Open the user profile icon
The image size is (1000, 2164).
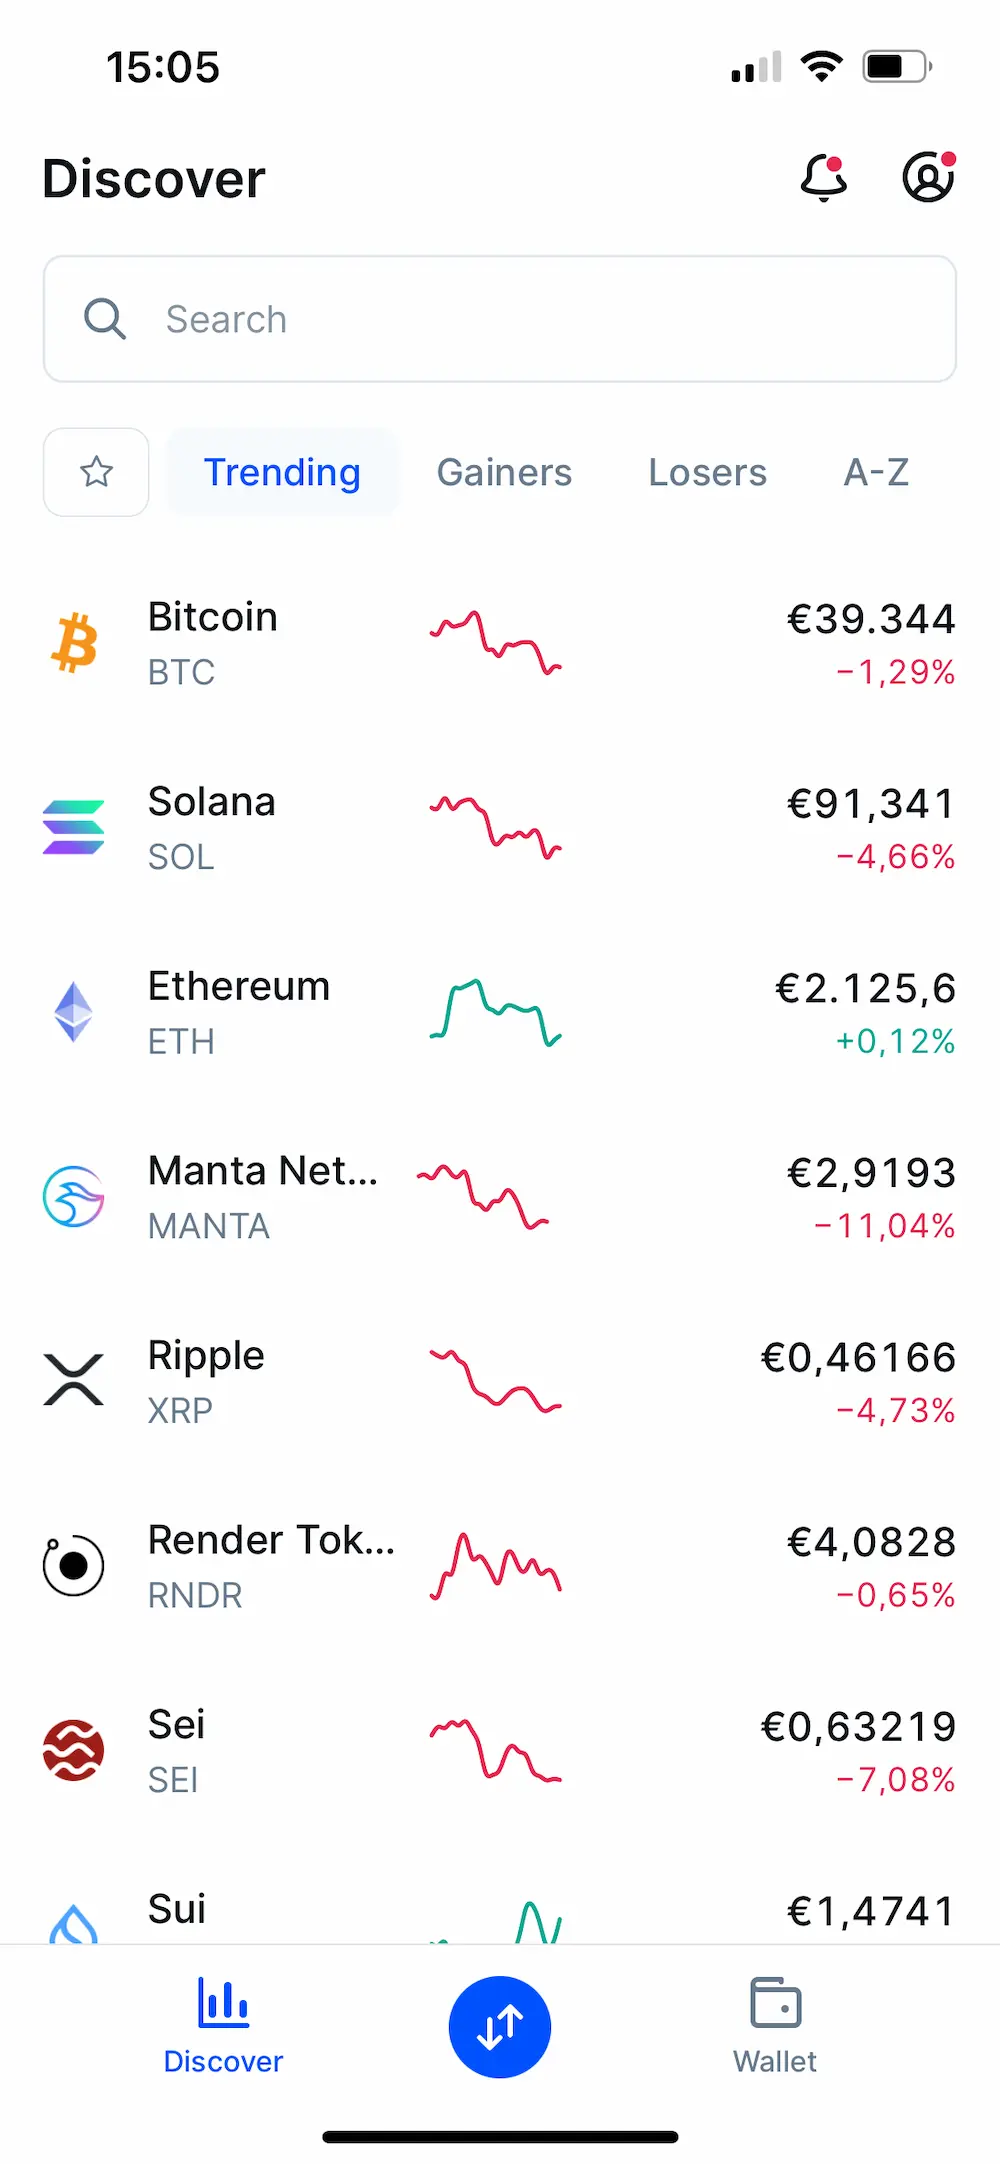click(x=928, y=179)
